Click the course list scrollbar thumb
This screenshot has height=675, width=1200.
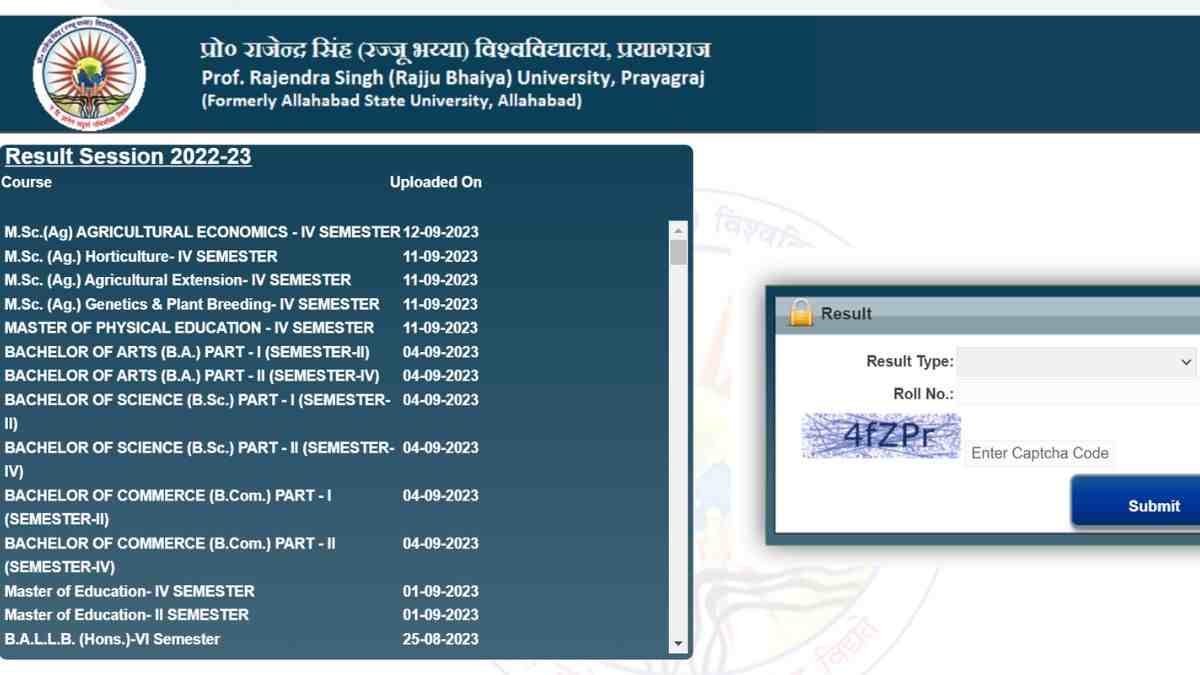click(x=679, y=252)
